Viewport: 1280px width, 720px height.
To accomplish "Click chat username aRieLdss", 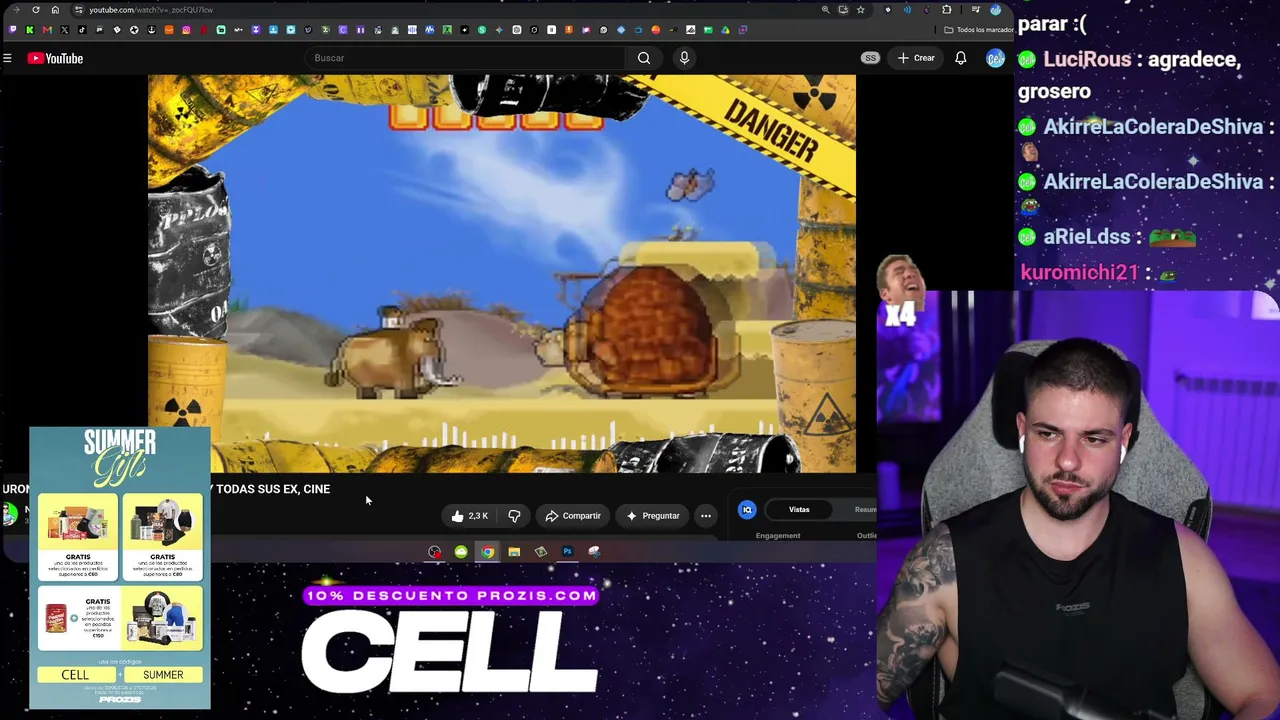I will coord(1087,237).
